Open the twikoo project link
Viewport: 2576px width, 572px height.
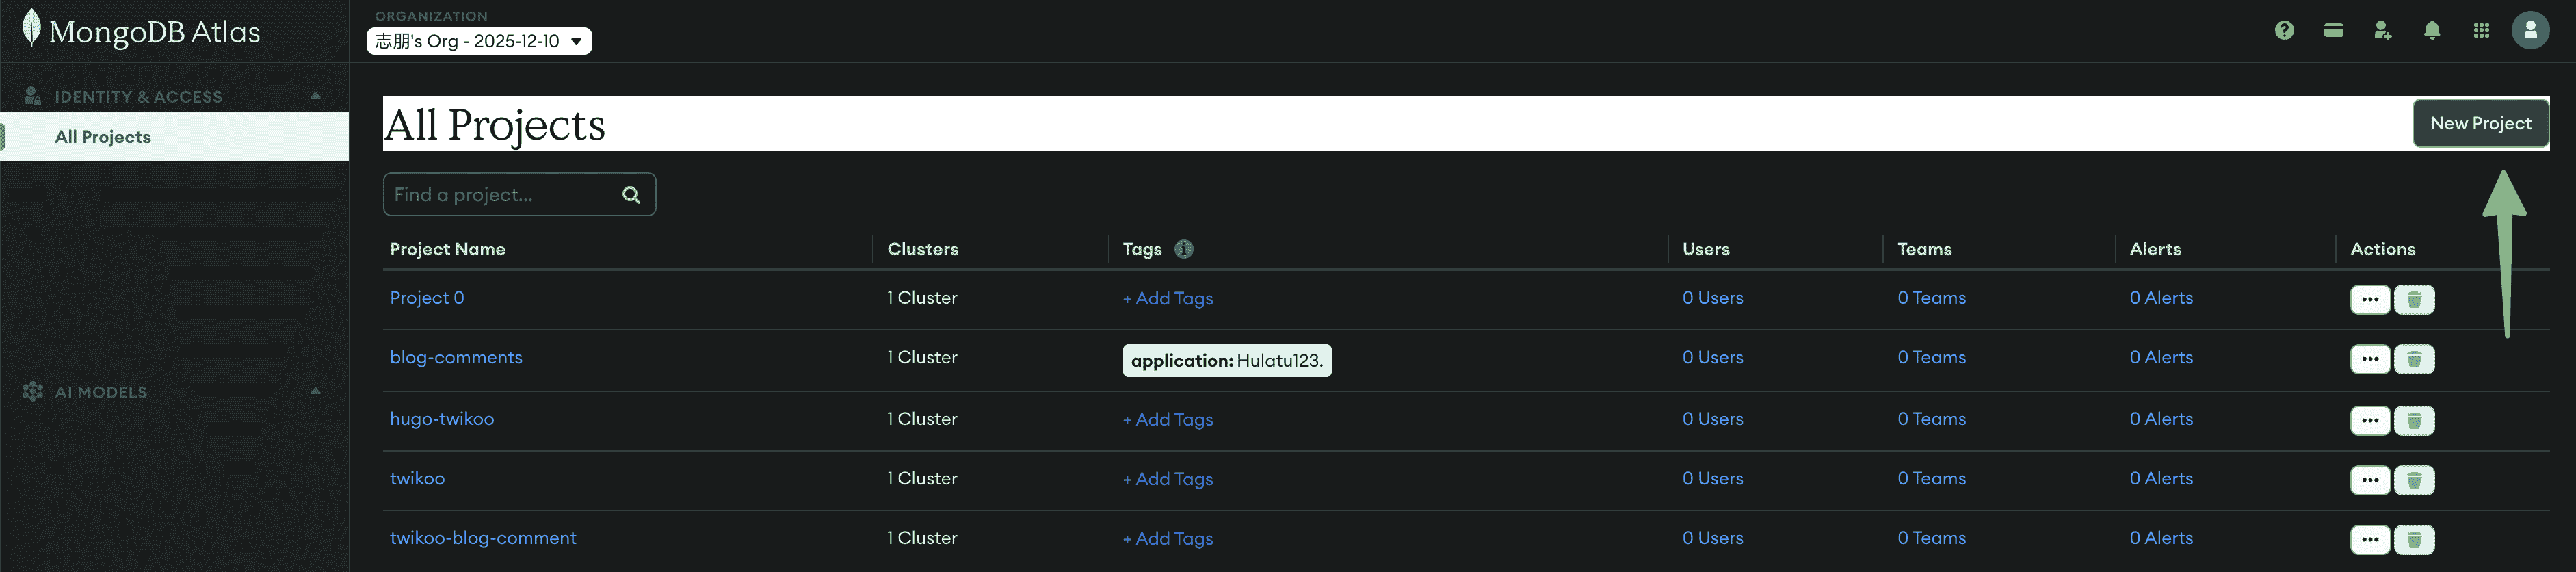[x=417, y=479]
